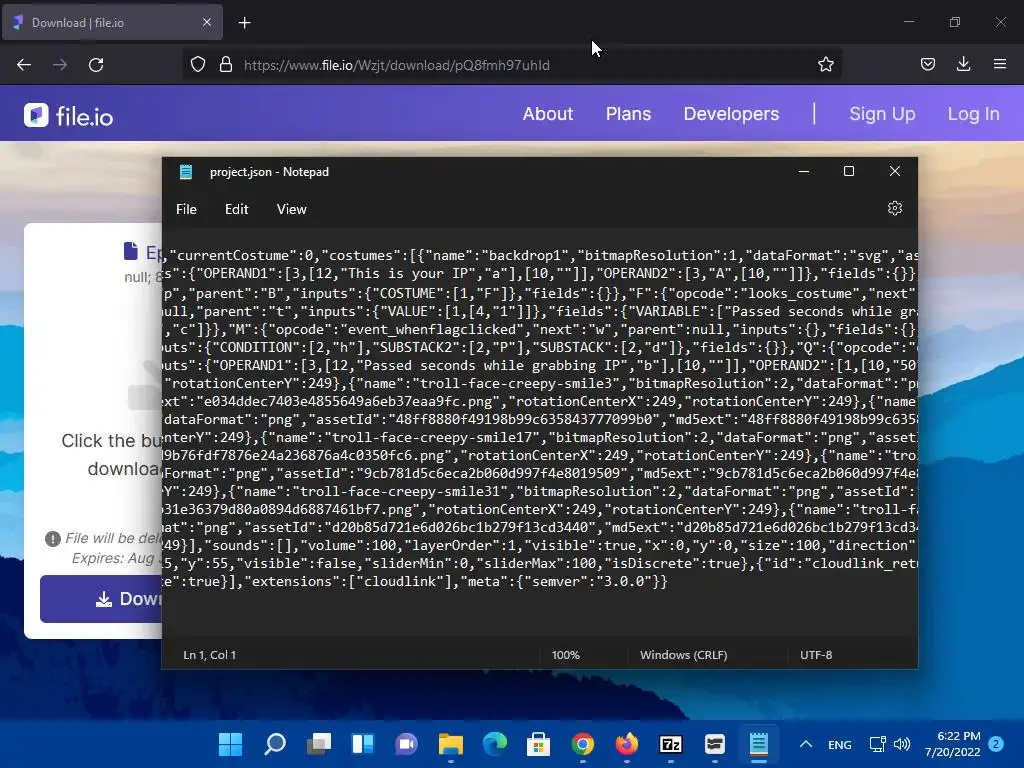Open File Explorer from taskbar
1024x768 pixels.
click(x=451, y=744)
